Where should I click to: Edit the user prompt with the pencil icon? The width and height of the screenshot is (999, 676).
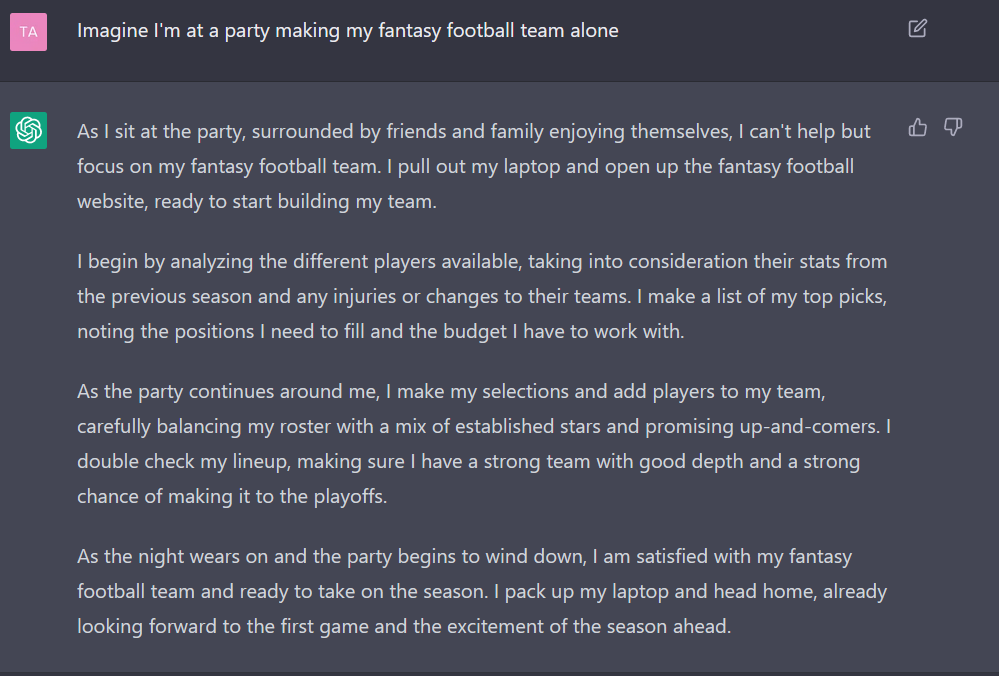(x=917, y=29)
